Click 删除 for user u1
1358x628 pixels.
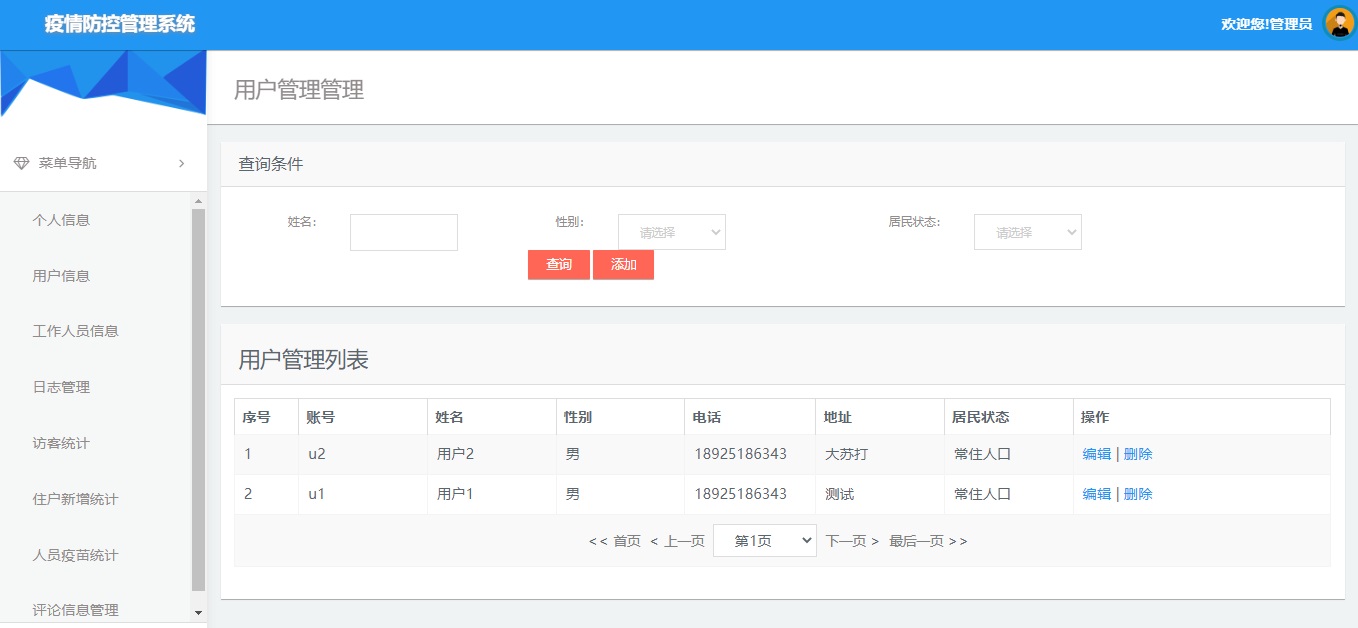(x=1138, y=493)
